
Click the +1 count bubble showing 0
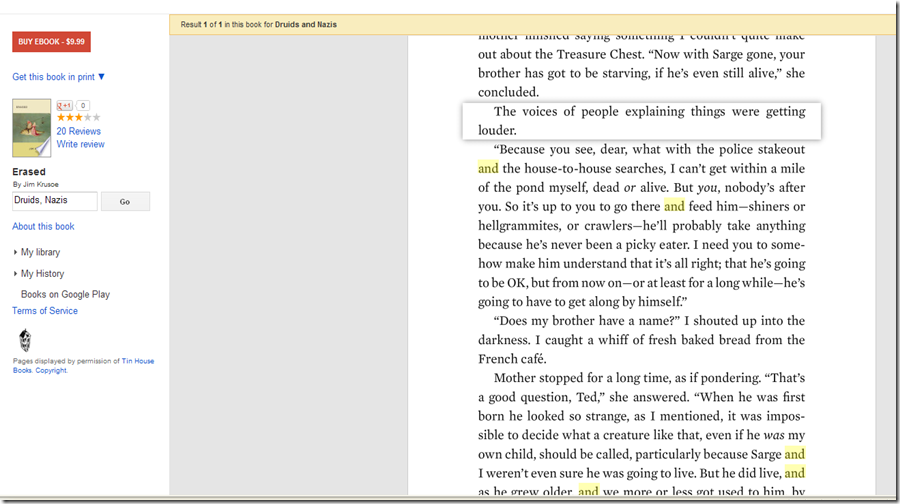(x=83, y=106)
